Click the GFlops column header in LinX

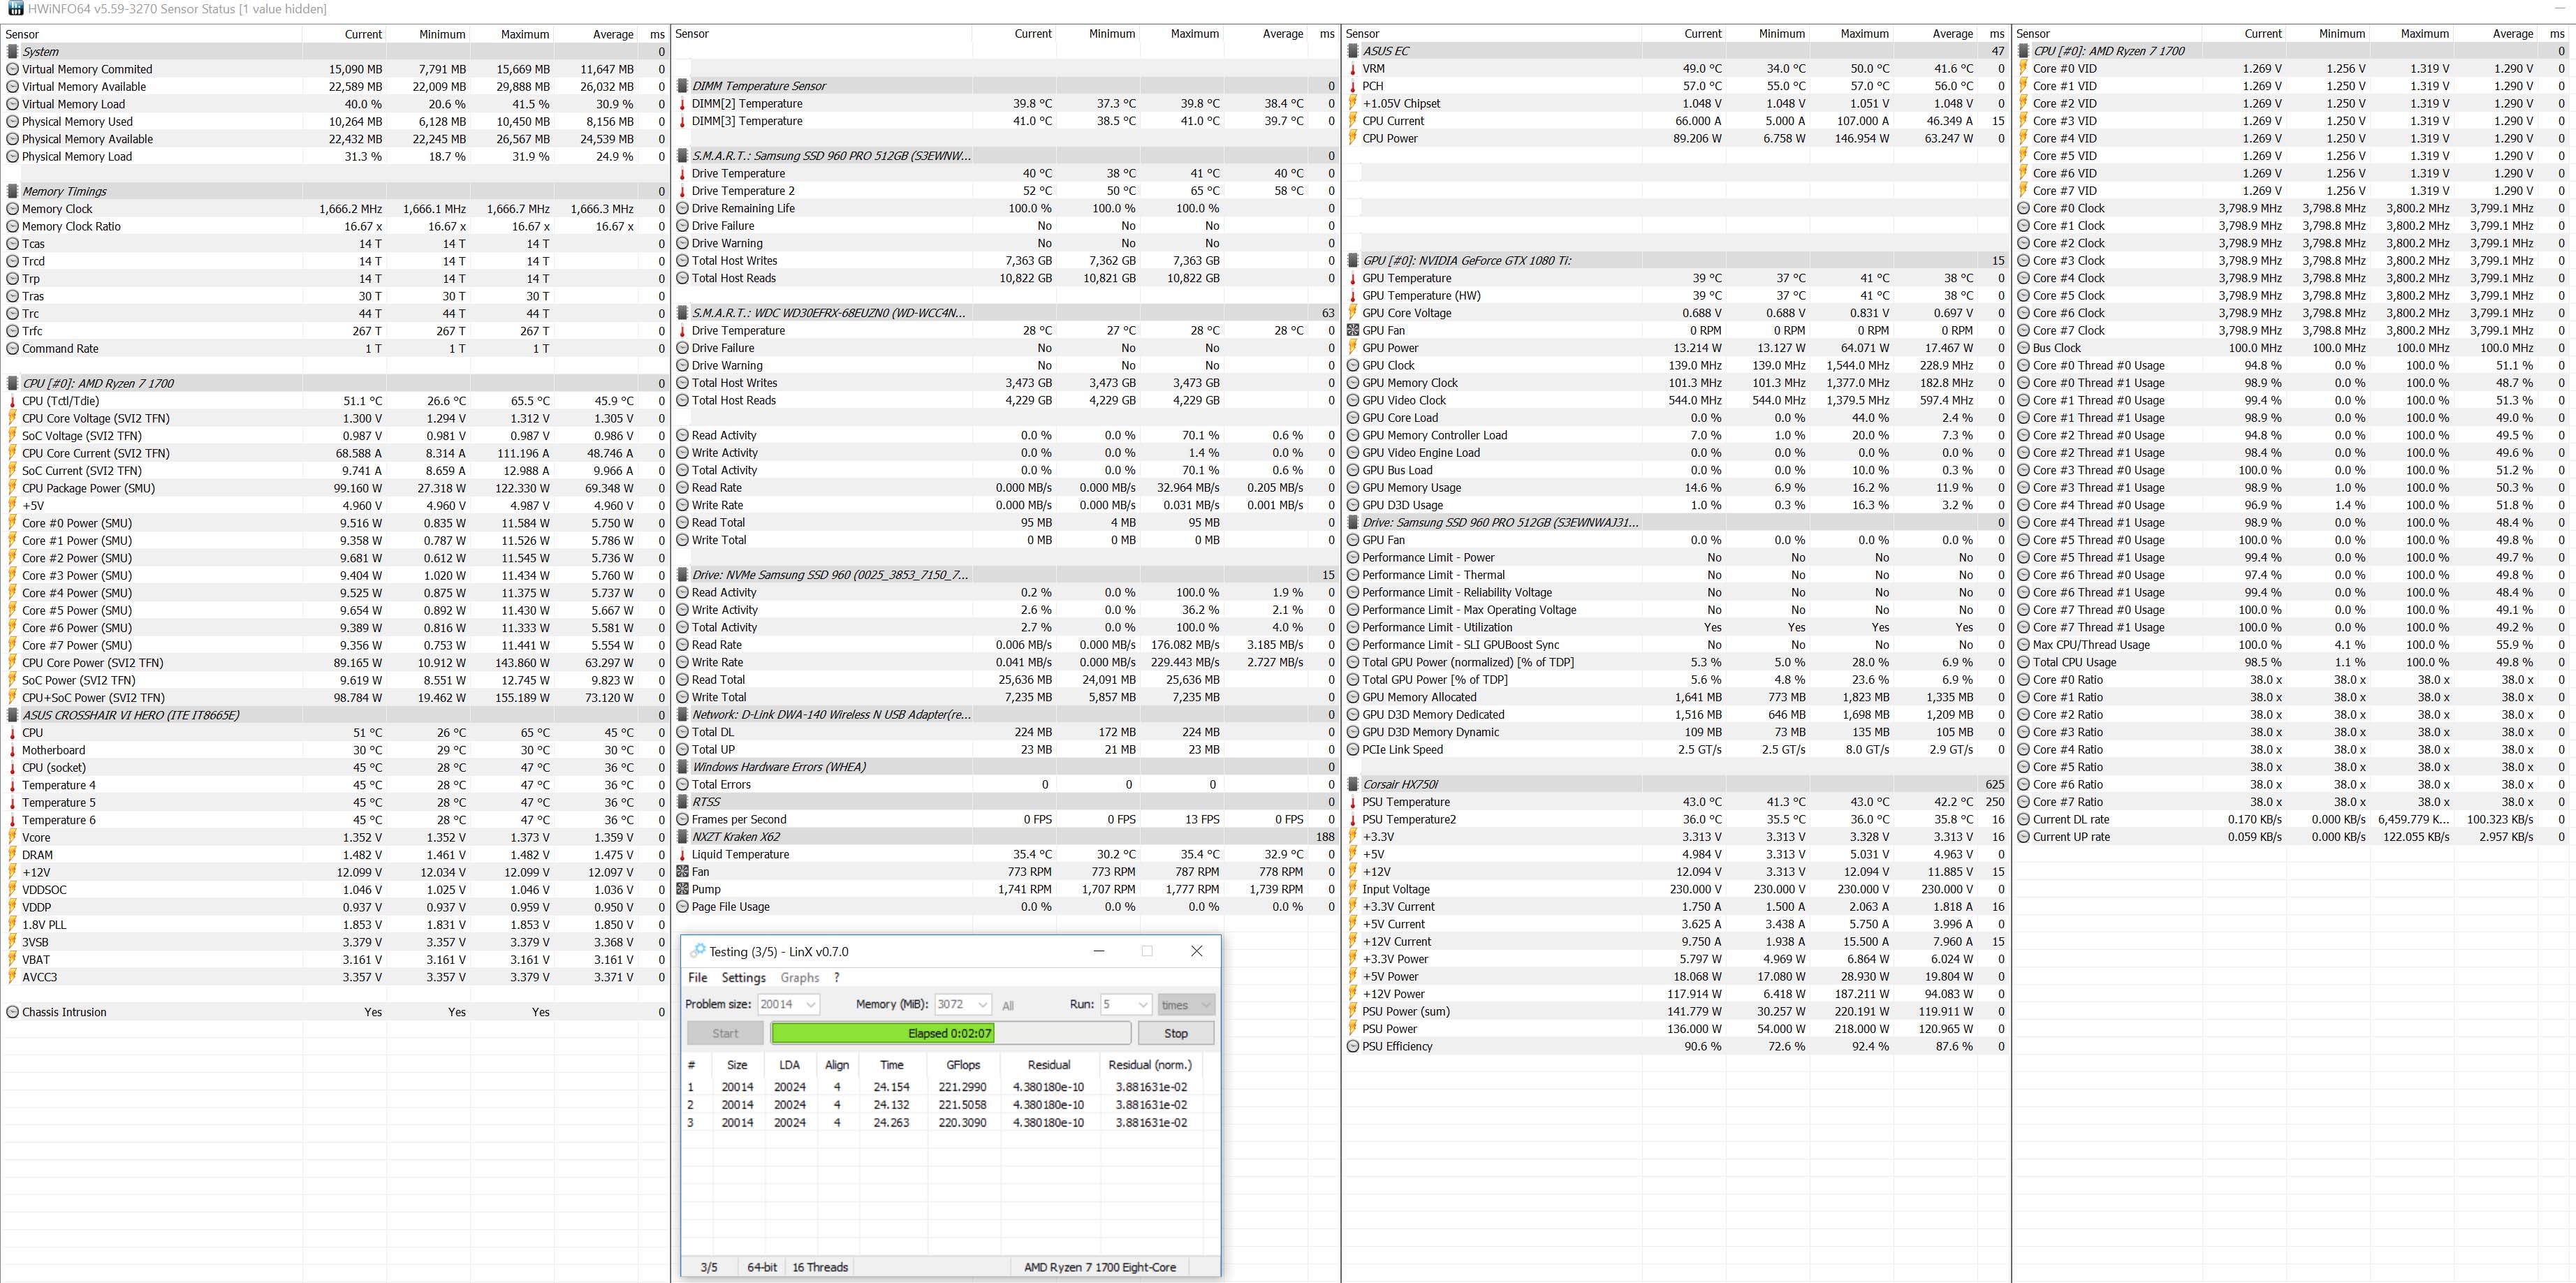(963, 1064)
